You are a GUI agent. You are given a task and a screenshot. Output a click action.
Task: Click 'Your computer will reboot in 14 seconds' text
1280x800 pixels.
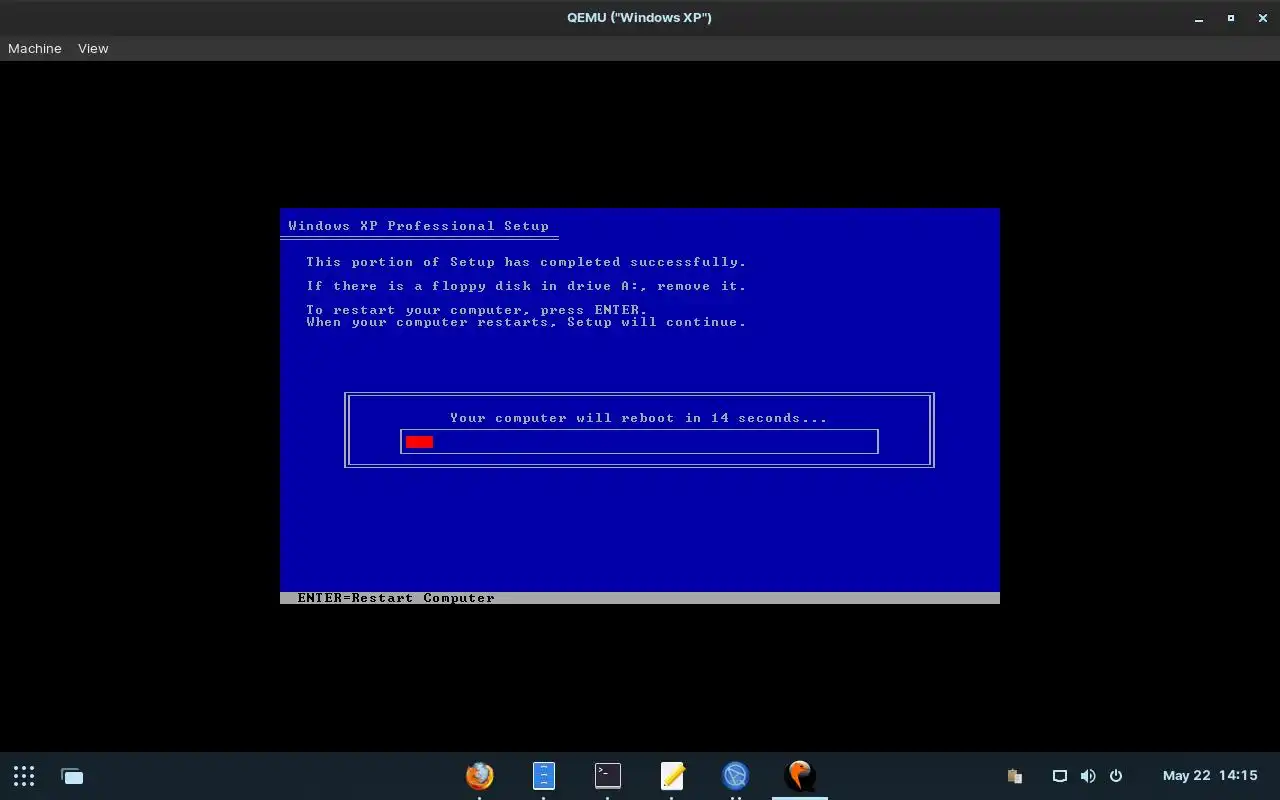click(x=639, y=418)
